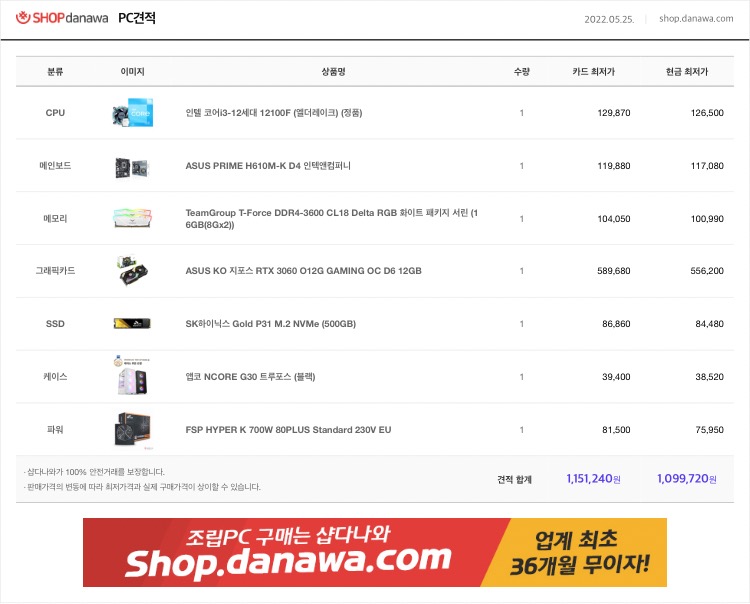Click the ASUS PRIME H610M-K motherboard image

click(132, 168)
